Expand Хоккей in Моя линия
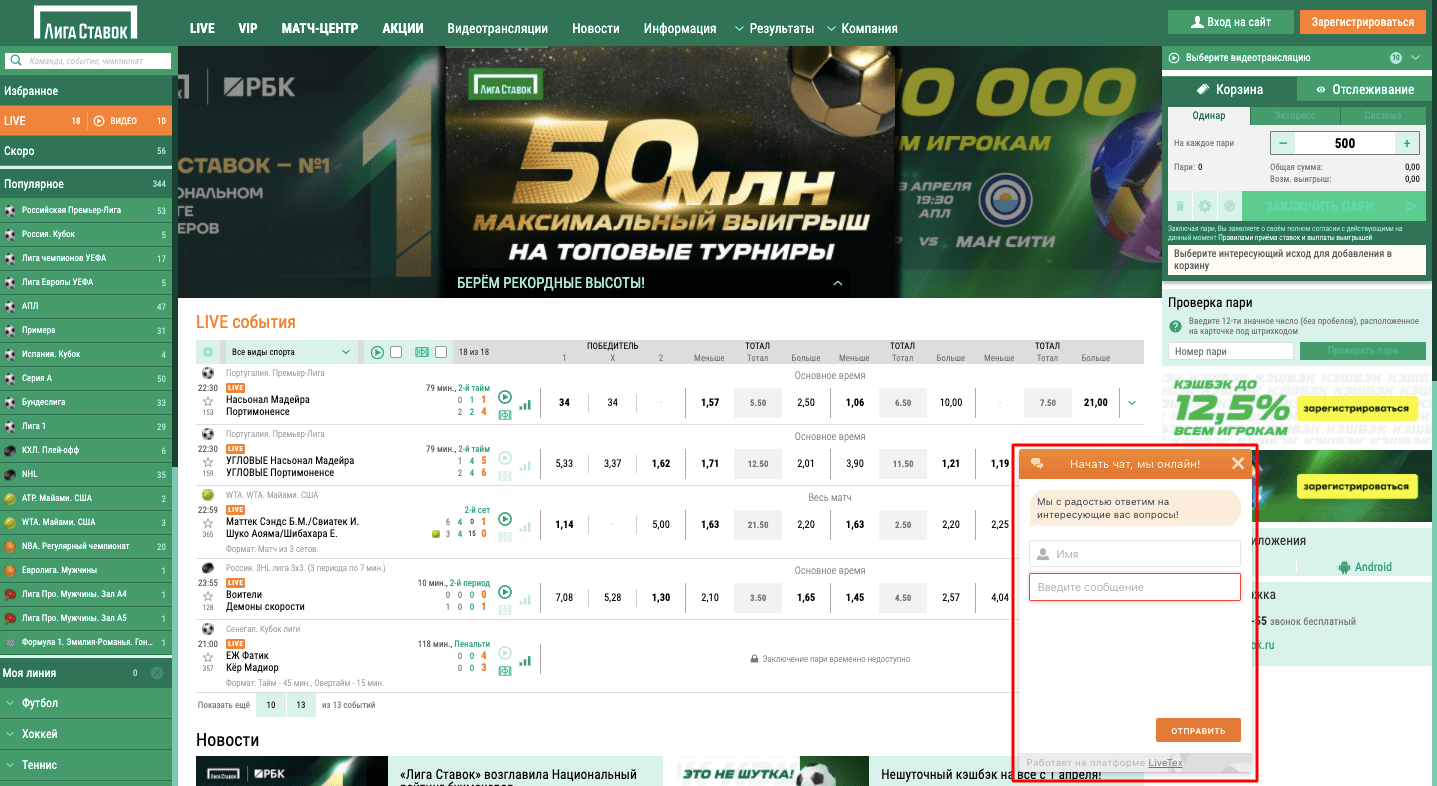1437x786 pixels. 86,734
